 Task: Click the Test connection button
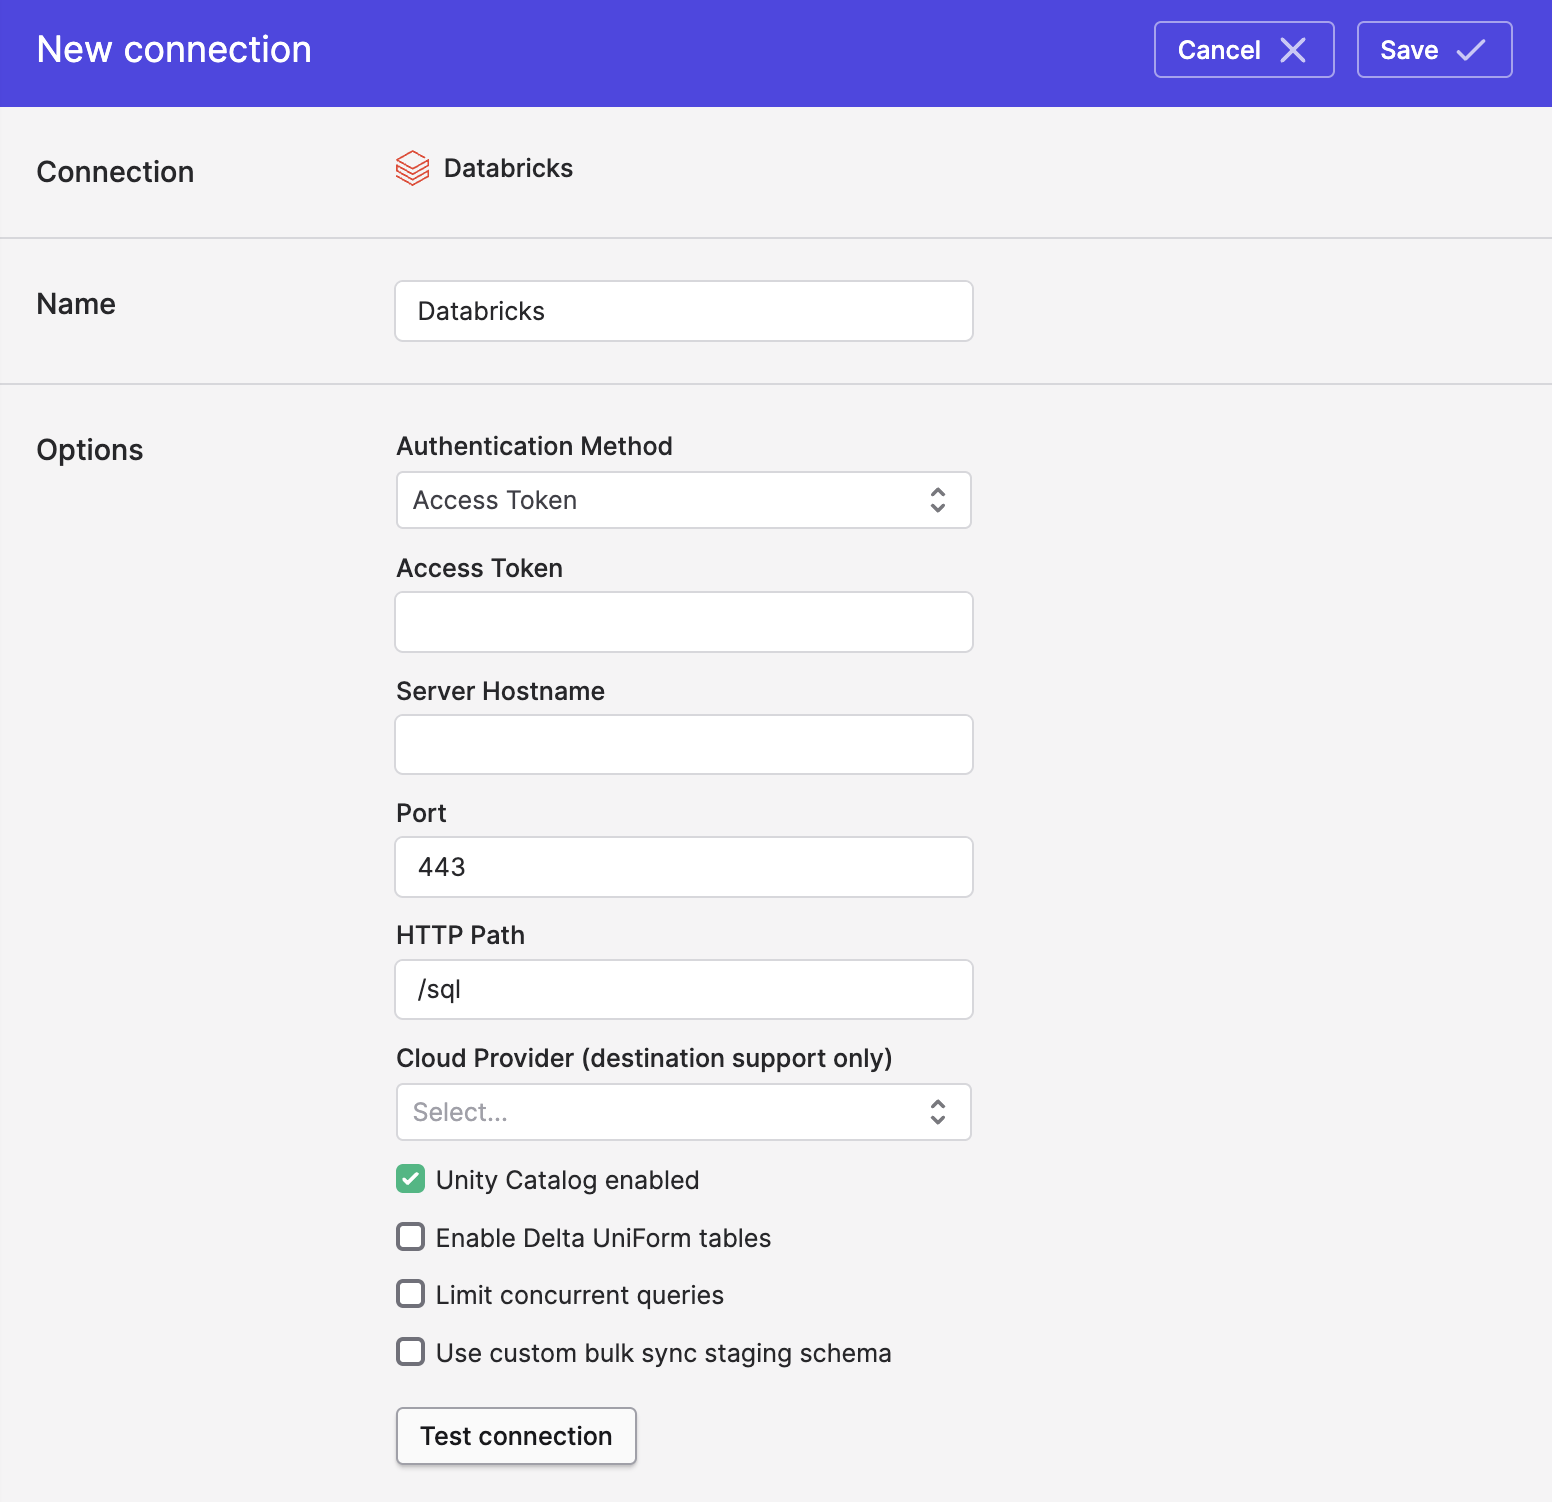tap(516, 1436)
